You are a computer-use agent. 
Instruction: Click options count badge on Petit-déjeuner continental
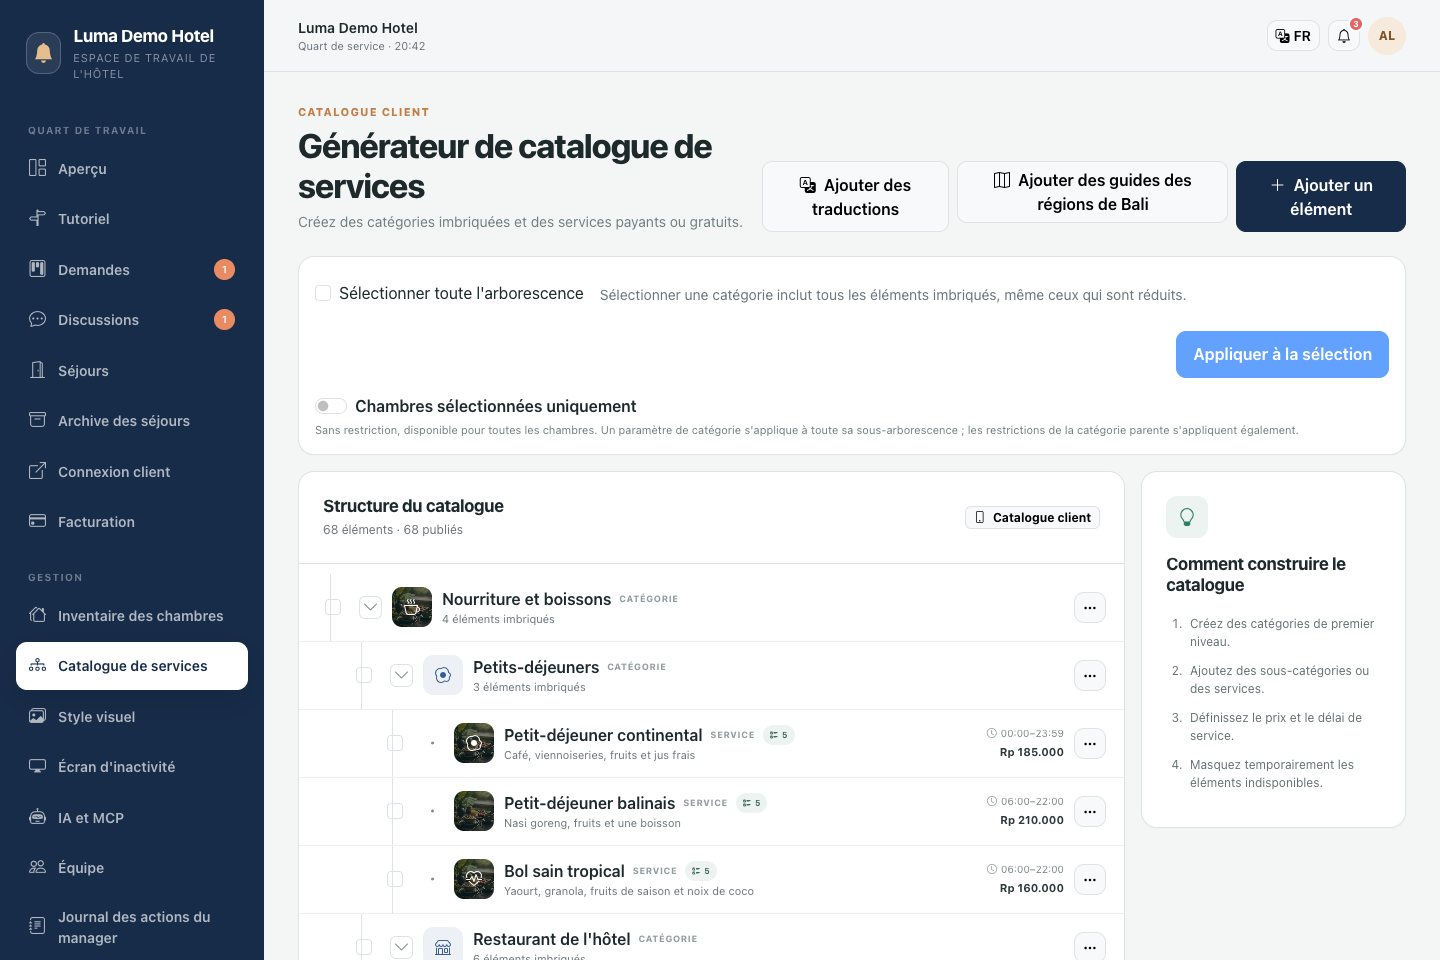coord(779,735)
